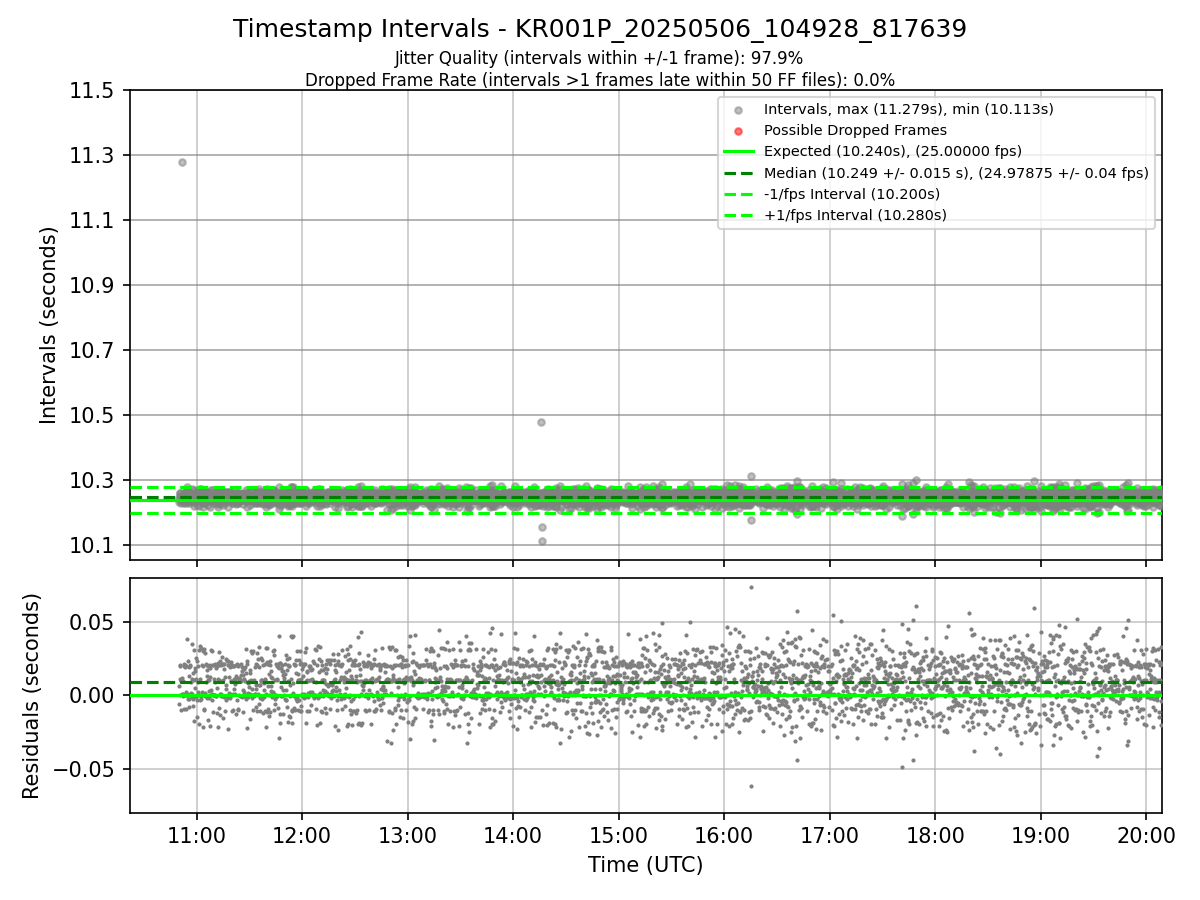
Task: Select the highest residual point above 0.05 near 16:15
Action: click(751, 587)
